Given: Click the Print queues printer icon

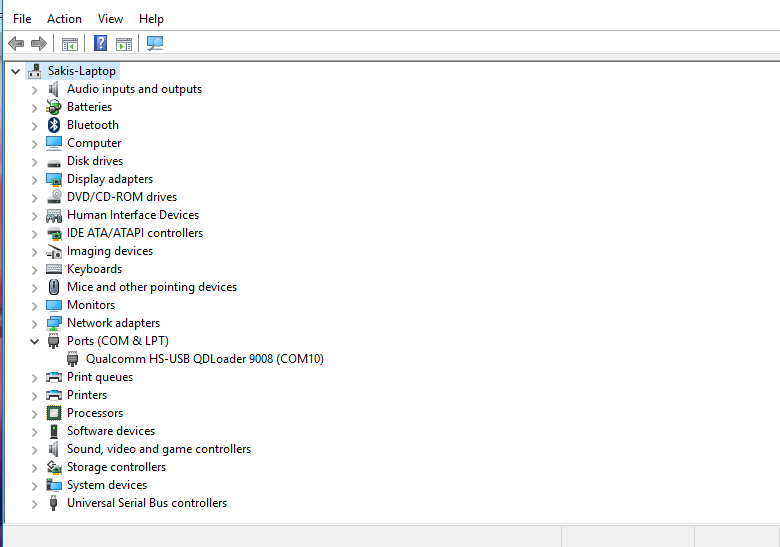Looking at the screenshot, I should 54,377.
